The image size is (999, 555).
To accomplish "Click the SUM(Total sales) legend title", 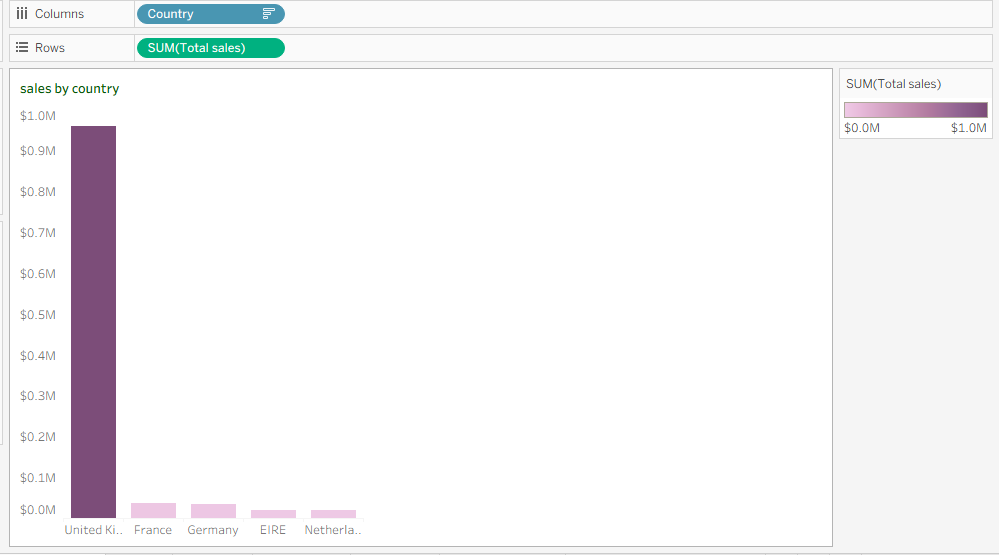I will [x=893, y=84].
